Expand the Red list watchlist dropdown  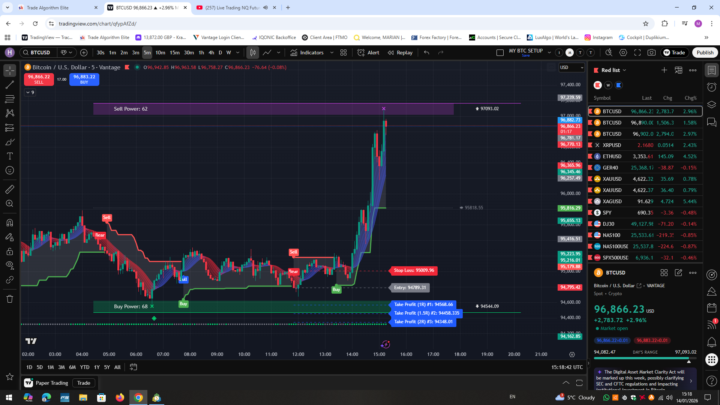613,70
